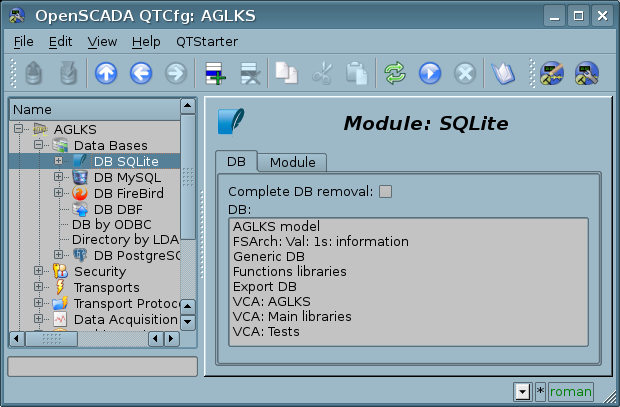Open the QTStarter menu

point(207,42)
